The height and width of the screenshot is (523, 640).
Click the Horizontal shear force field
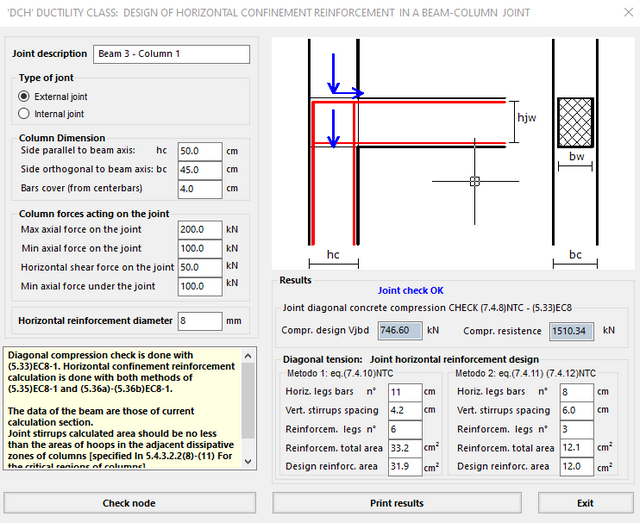point(200,267)
